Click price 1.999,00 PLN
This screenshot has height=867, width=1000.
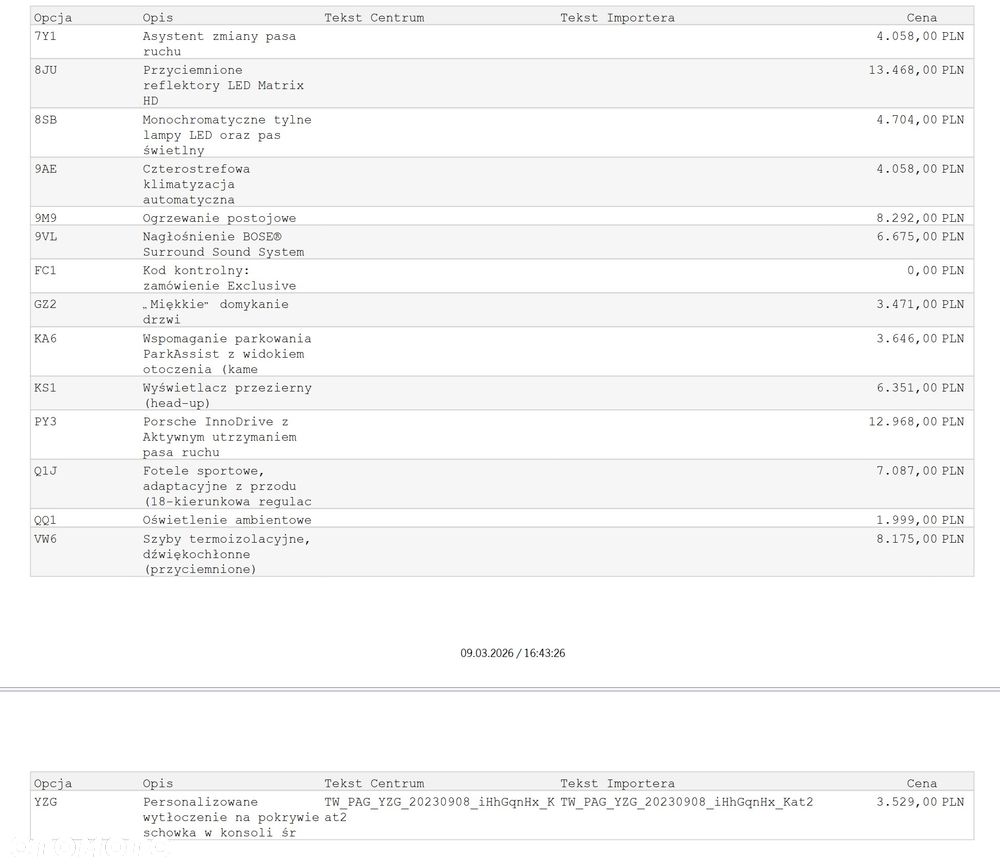920,520
